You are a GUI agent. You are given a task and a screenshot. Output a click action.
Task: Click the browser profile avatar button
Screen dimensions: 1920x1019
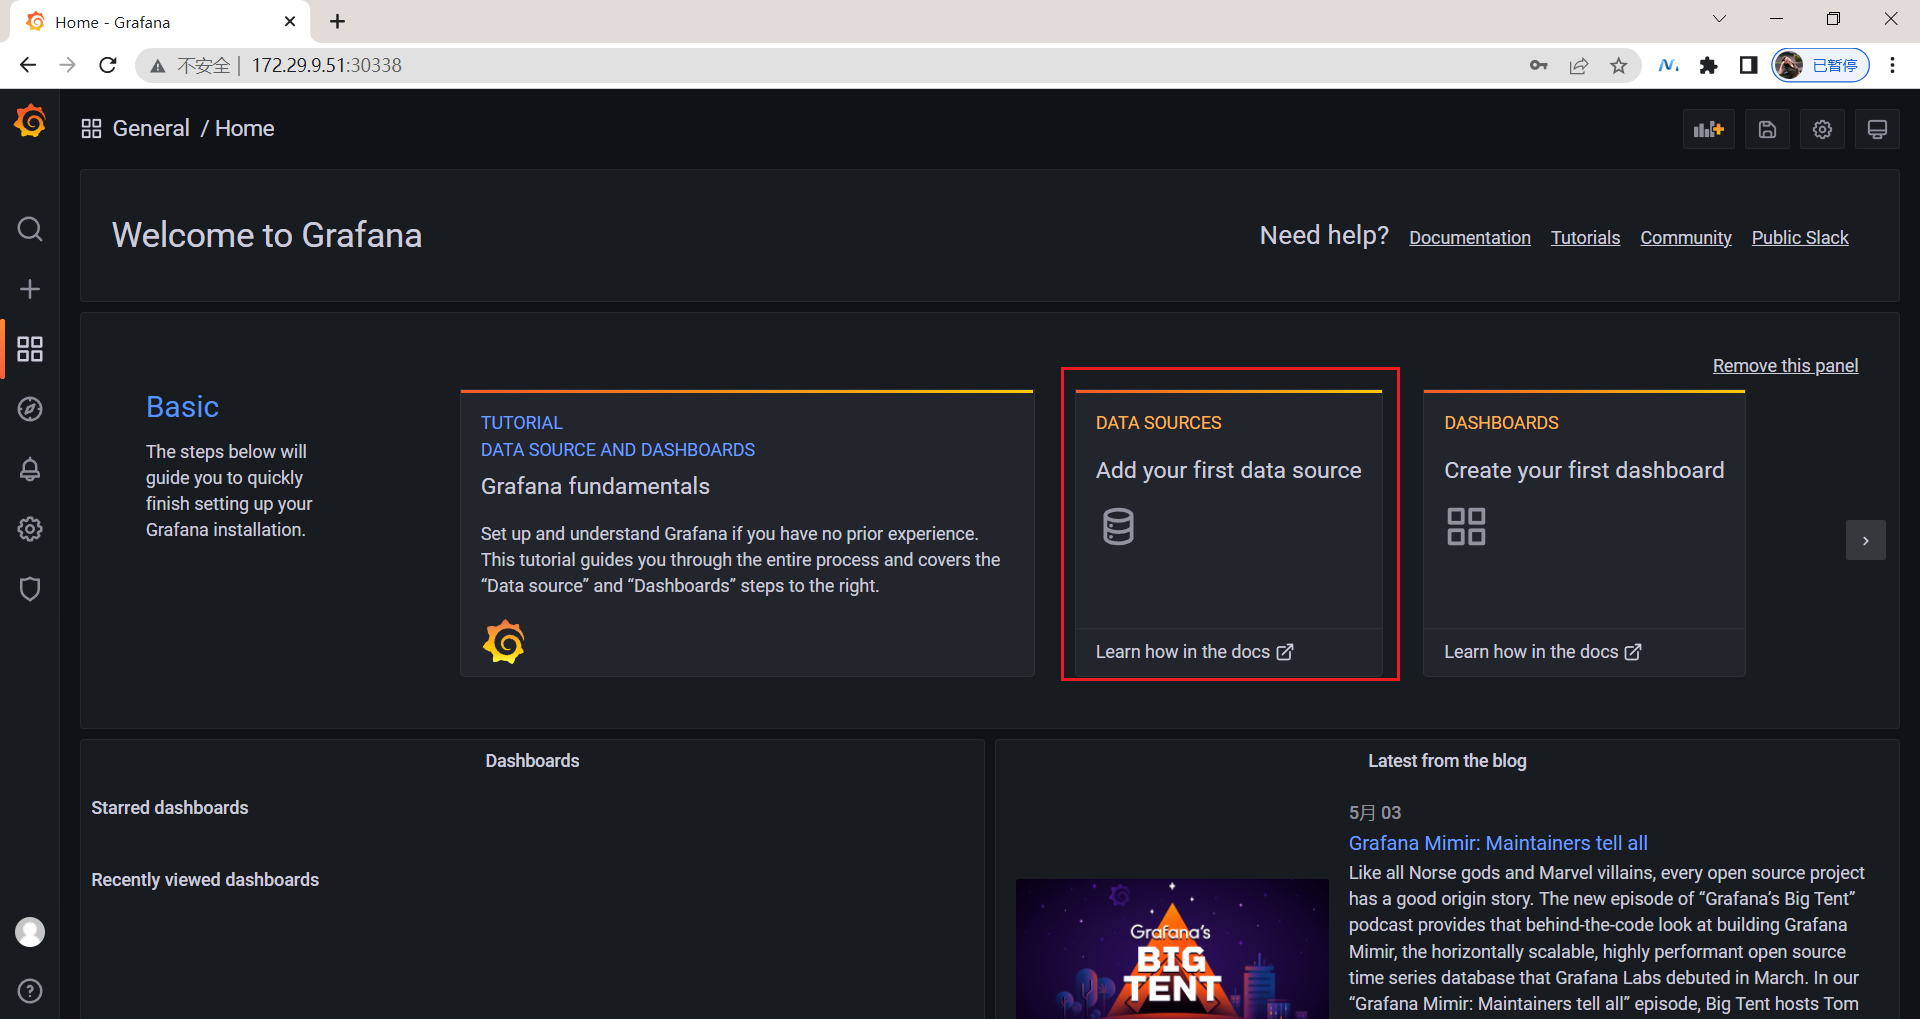[1820, 66]
